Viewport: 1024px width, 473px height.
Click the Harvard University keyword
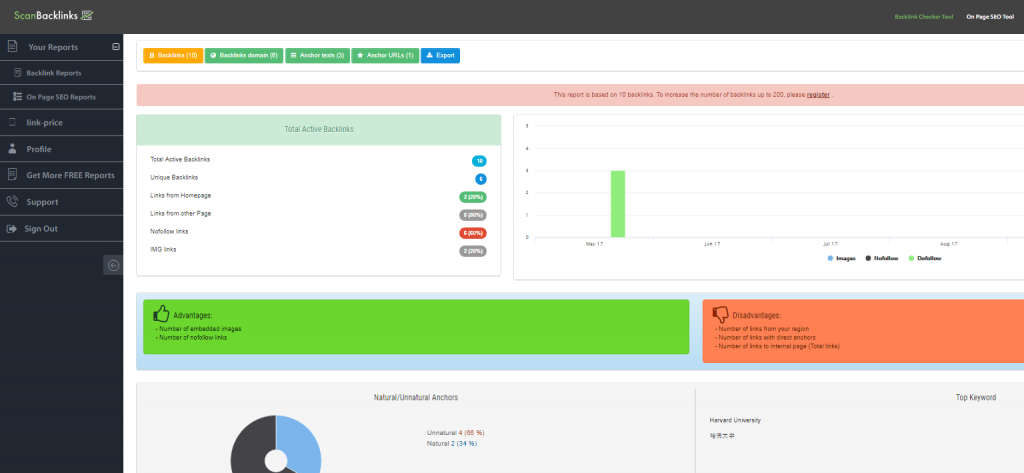(x=735, y=420)
